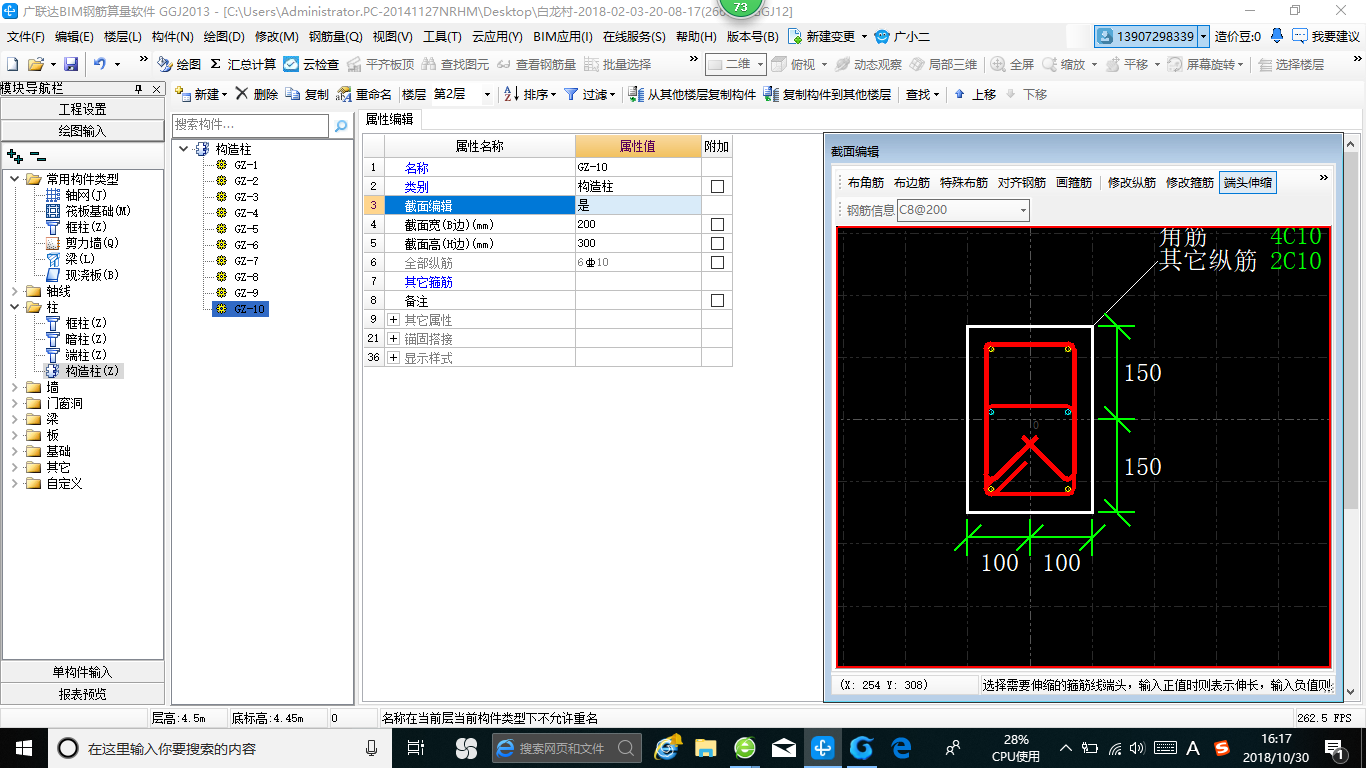Click the microphone icon in taskbar search
Screen dimensions: 1366x768
pos(372,747)
